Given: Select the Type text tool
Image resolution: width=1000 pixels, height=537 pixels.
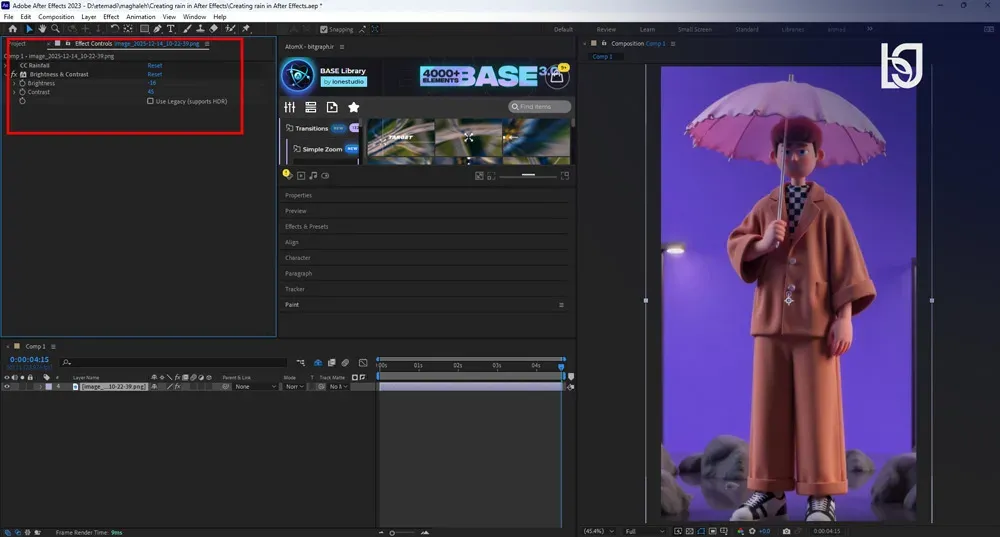Looking at the screenshot, I should point(171,29).
